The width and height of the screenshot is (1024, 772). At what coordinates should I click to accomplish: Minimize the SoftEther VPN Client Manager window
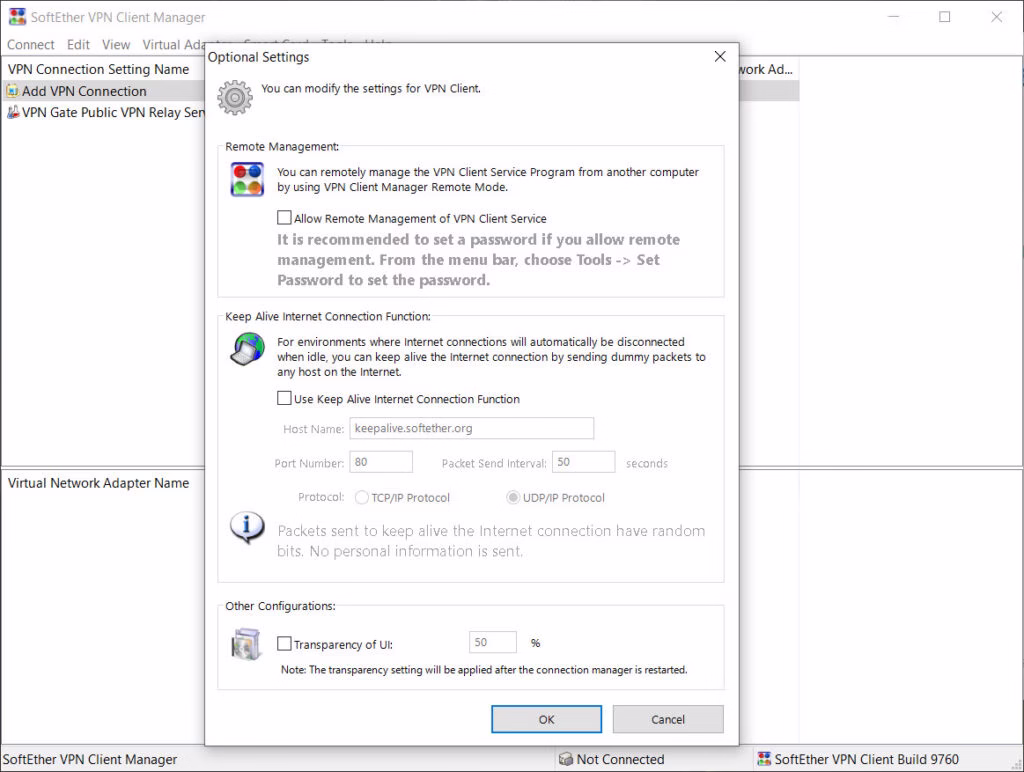[x=894, y=17]
